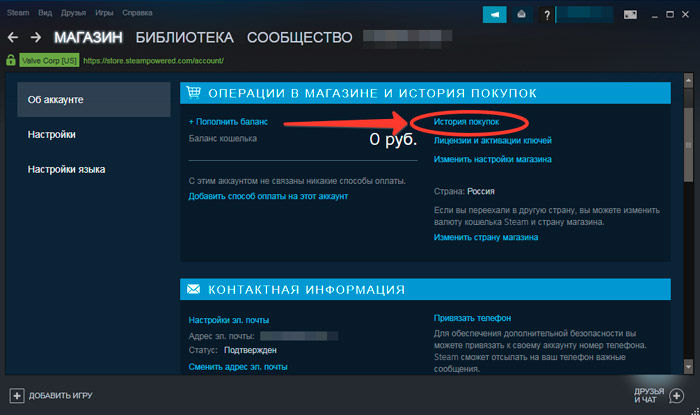Go back with the left arrow
The image size is (700, 415).
[x=13, y=37]
